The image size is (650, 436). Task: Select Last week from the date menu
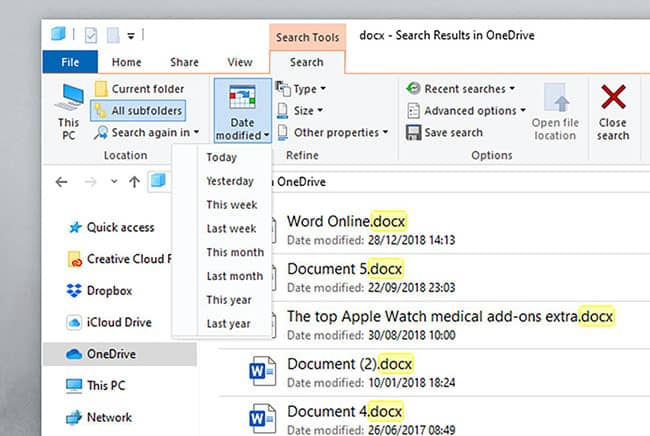coord(231,229)
